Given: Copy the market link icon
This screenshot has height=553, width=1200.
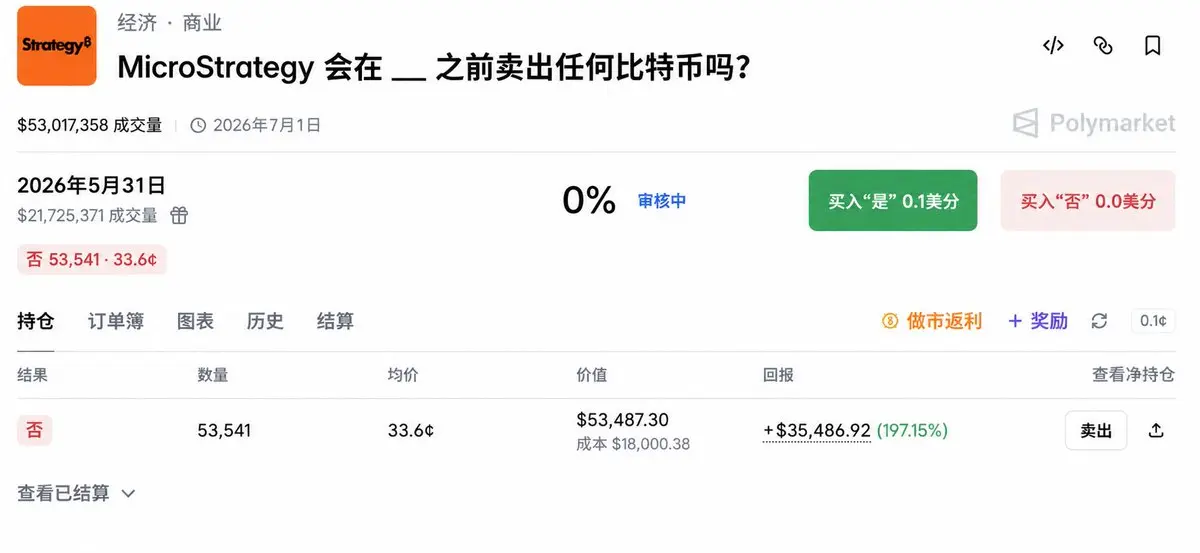Looking at the screenshot, I should [1103, 45].
